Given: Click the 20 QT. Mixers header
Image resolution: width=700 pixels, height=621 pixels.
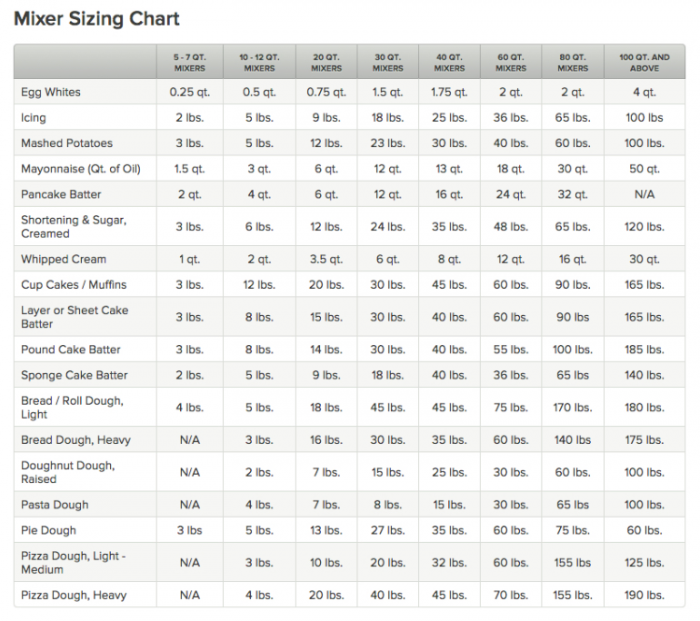Looking at the screenshot, I should tap(326, 63).
